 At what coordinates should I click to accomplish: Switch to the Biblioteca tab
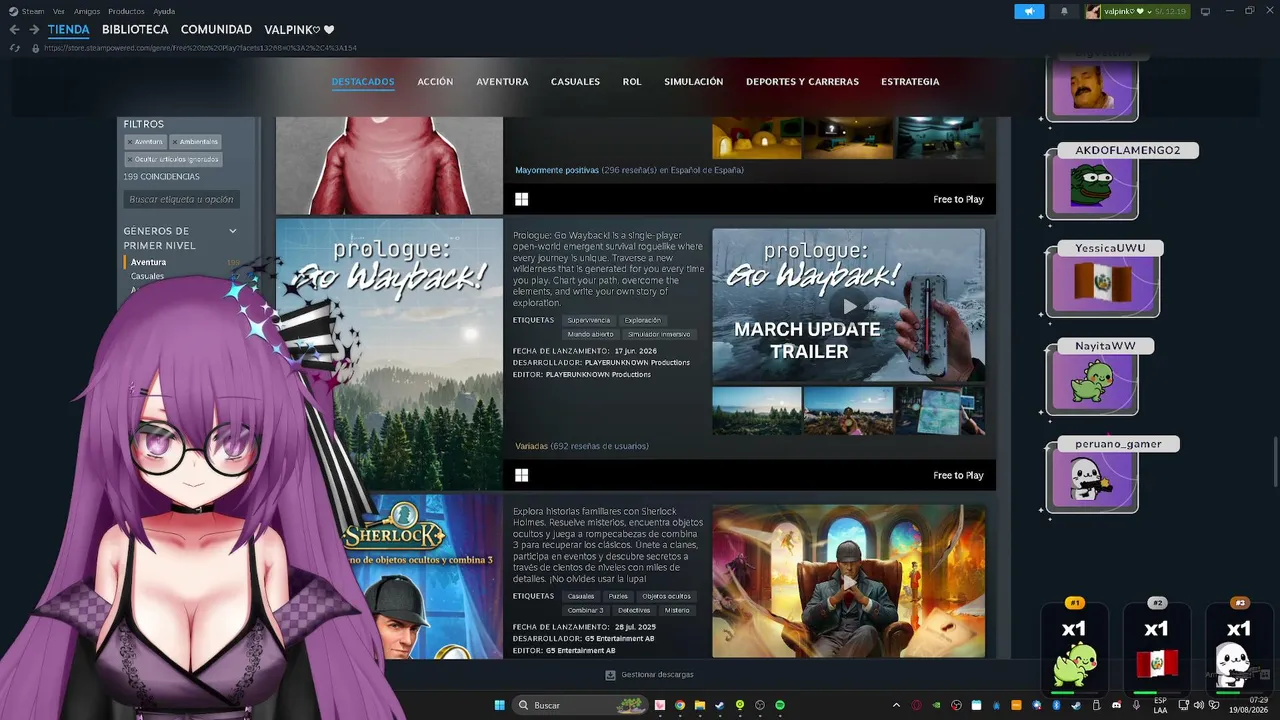135,30
